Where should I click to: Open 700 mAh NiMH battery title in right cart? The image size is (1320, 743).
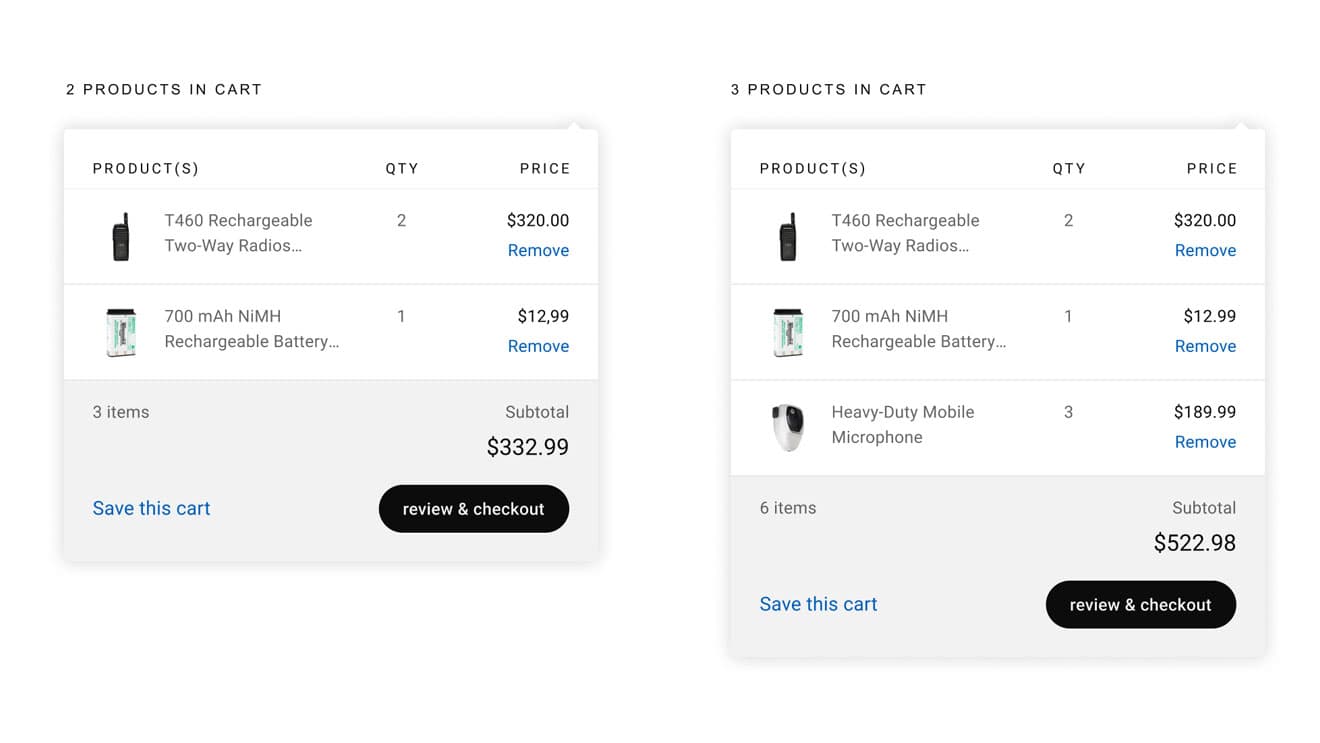[919, 329]
